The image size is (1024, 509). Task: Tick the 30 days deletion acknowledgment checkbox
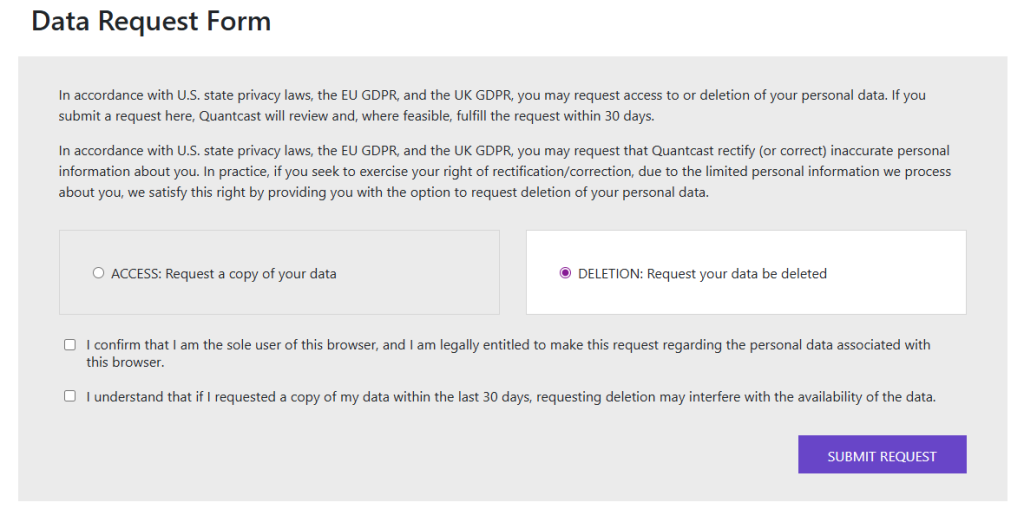point(70,396)
